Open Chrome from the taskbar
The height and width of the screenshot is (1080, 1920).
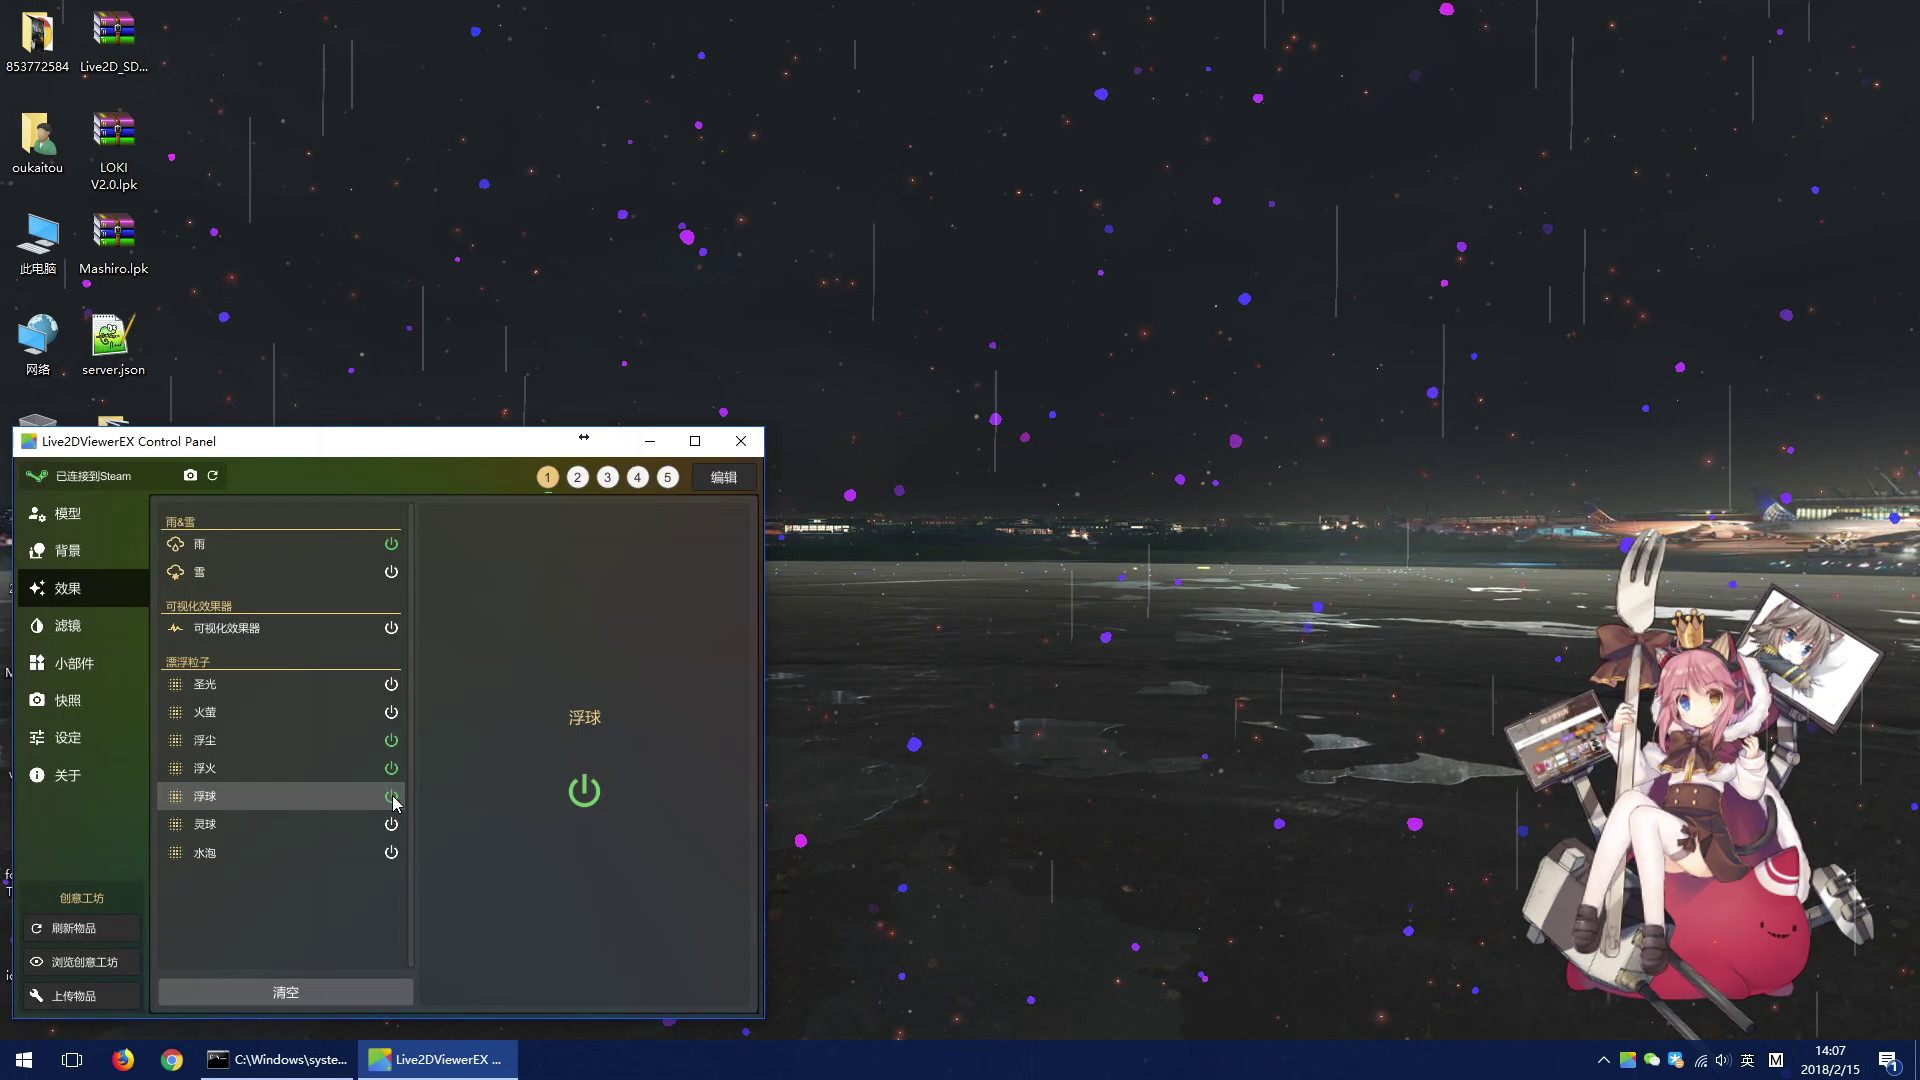tap(171, 1059)
